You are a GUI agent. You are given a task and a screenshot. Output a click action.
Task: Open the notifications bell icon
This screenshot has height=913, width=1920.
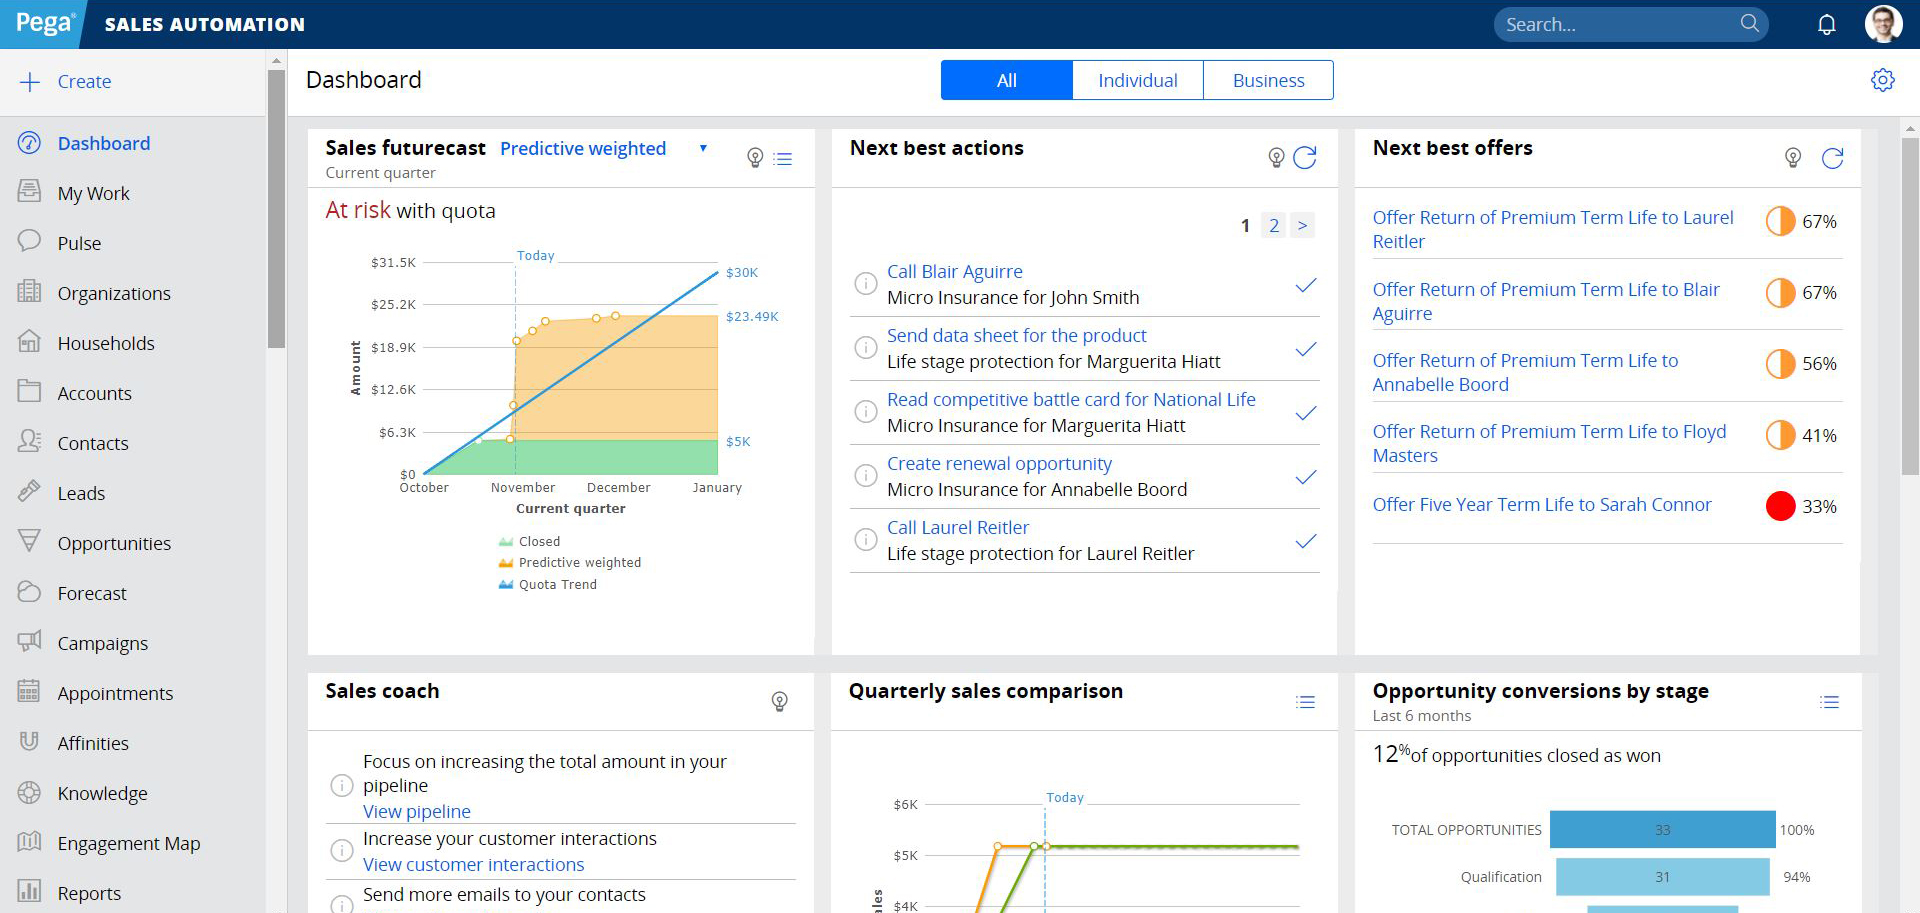[x=1826, y=25]
